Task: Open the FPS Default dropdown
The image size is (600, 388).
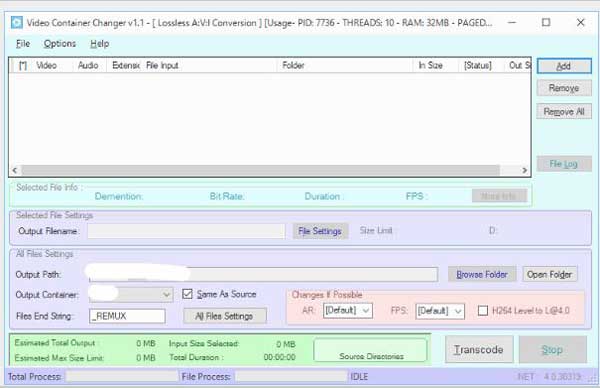Action: pos(440,311)
